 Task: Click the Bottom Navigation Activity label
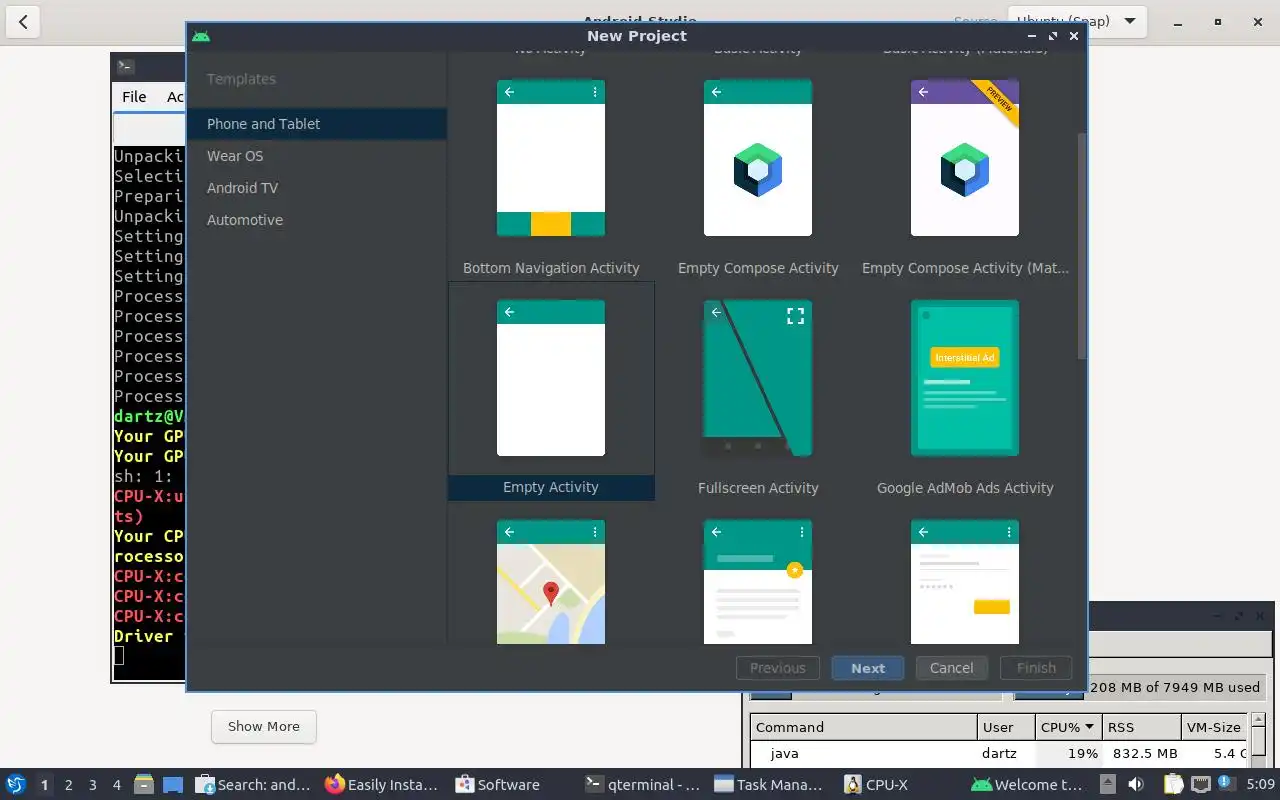(551, 268)
